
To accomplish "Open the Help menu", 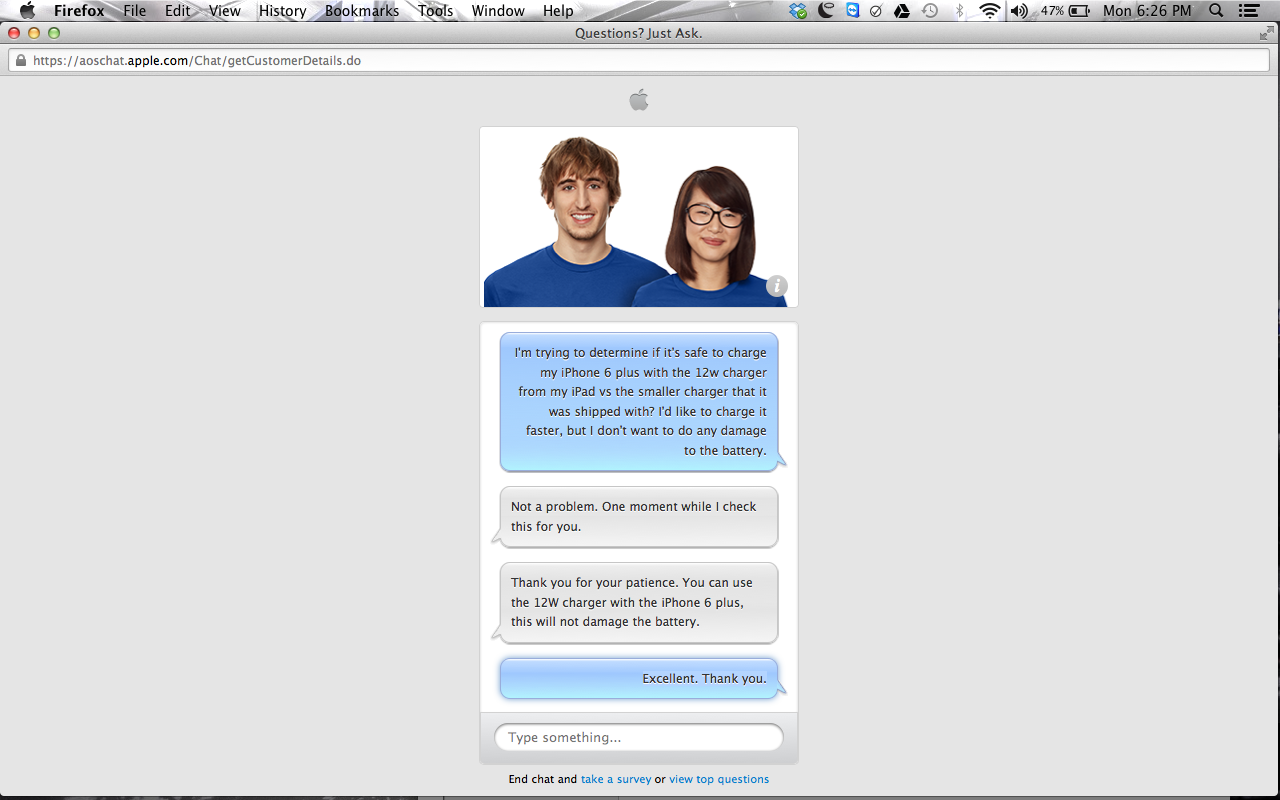I will click(x=558, y=11).
